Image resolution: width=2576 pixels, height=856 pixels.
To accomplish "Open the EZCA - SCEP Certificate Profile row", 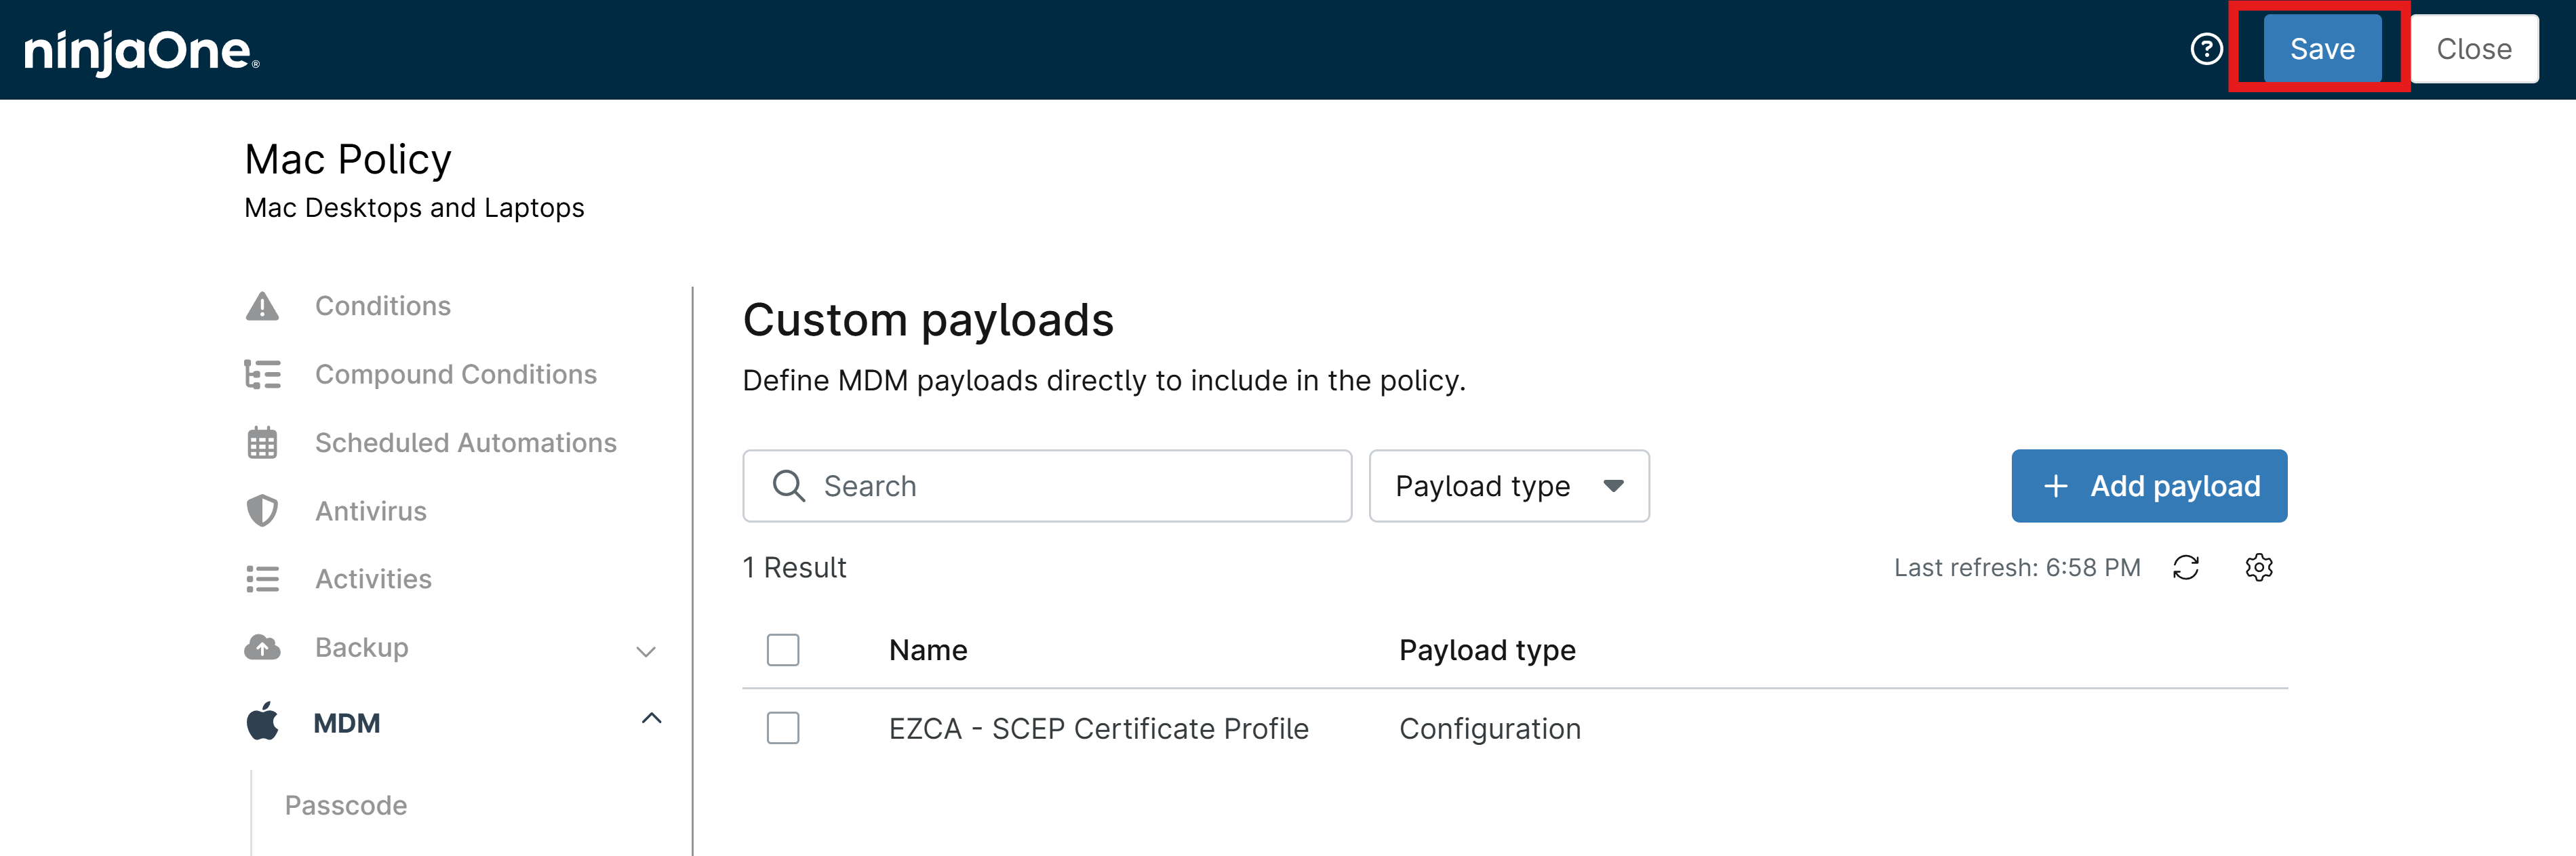I will 1515,729.
